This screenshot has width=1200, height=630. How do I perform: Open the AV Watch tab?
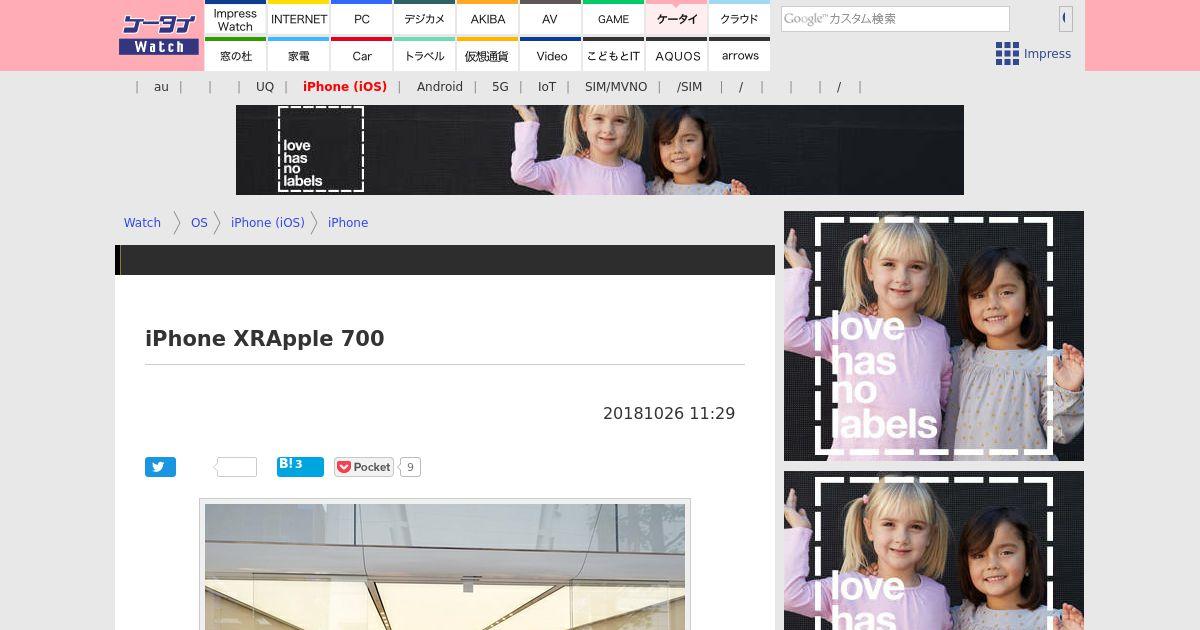tap(550, 18)
